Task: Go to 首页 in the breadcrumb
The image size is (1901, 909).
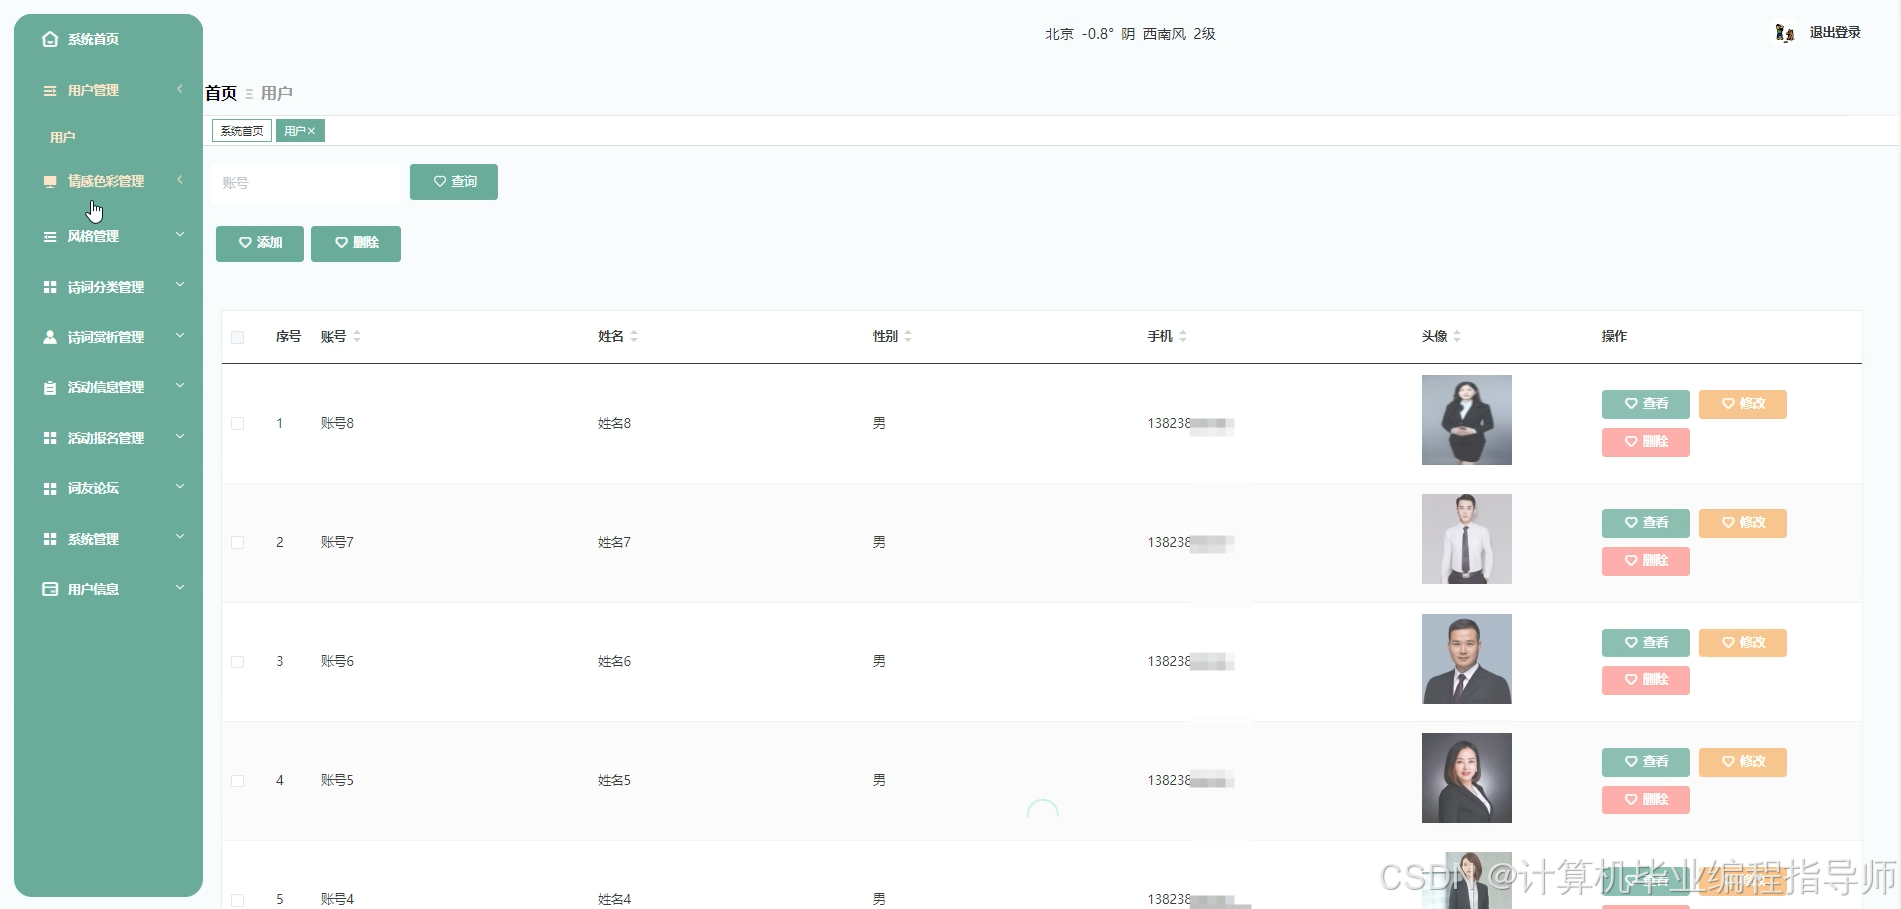Action: tap(221, 93)
